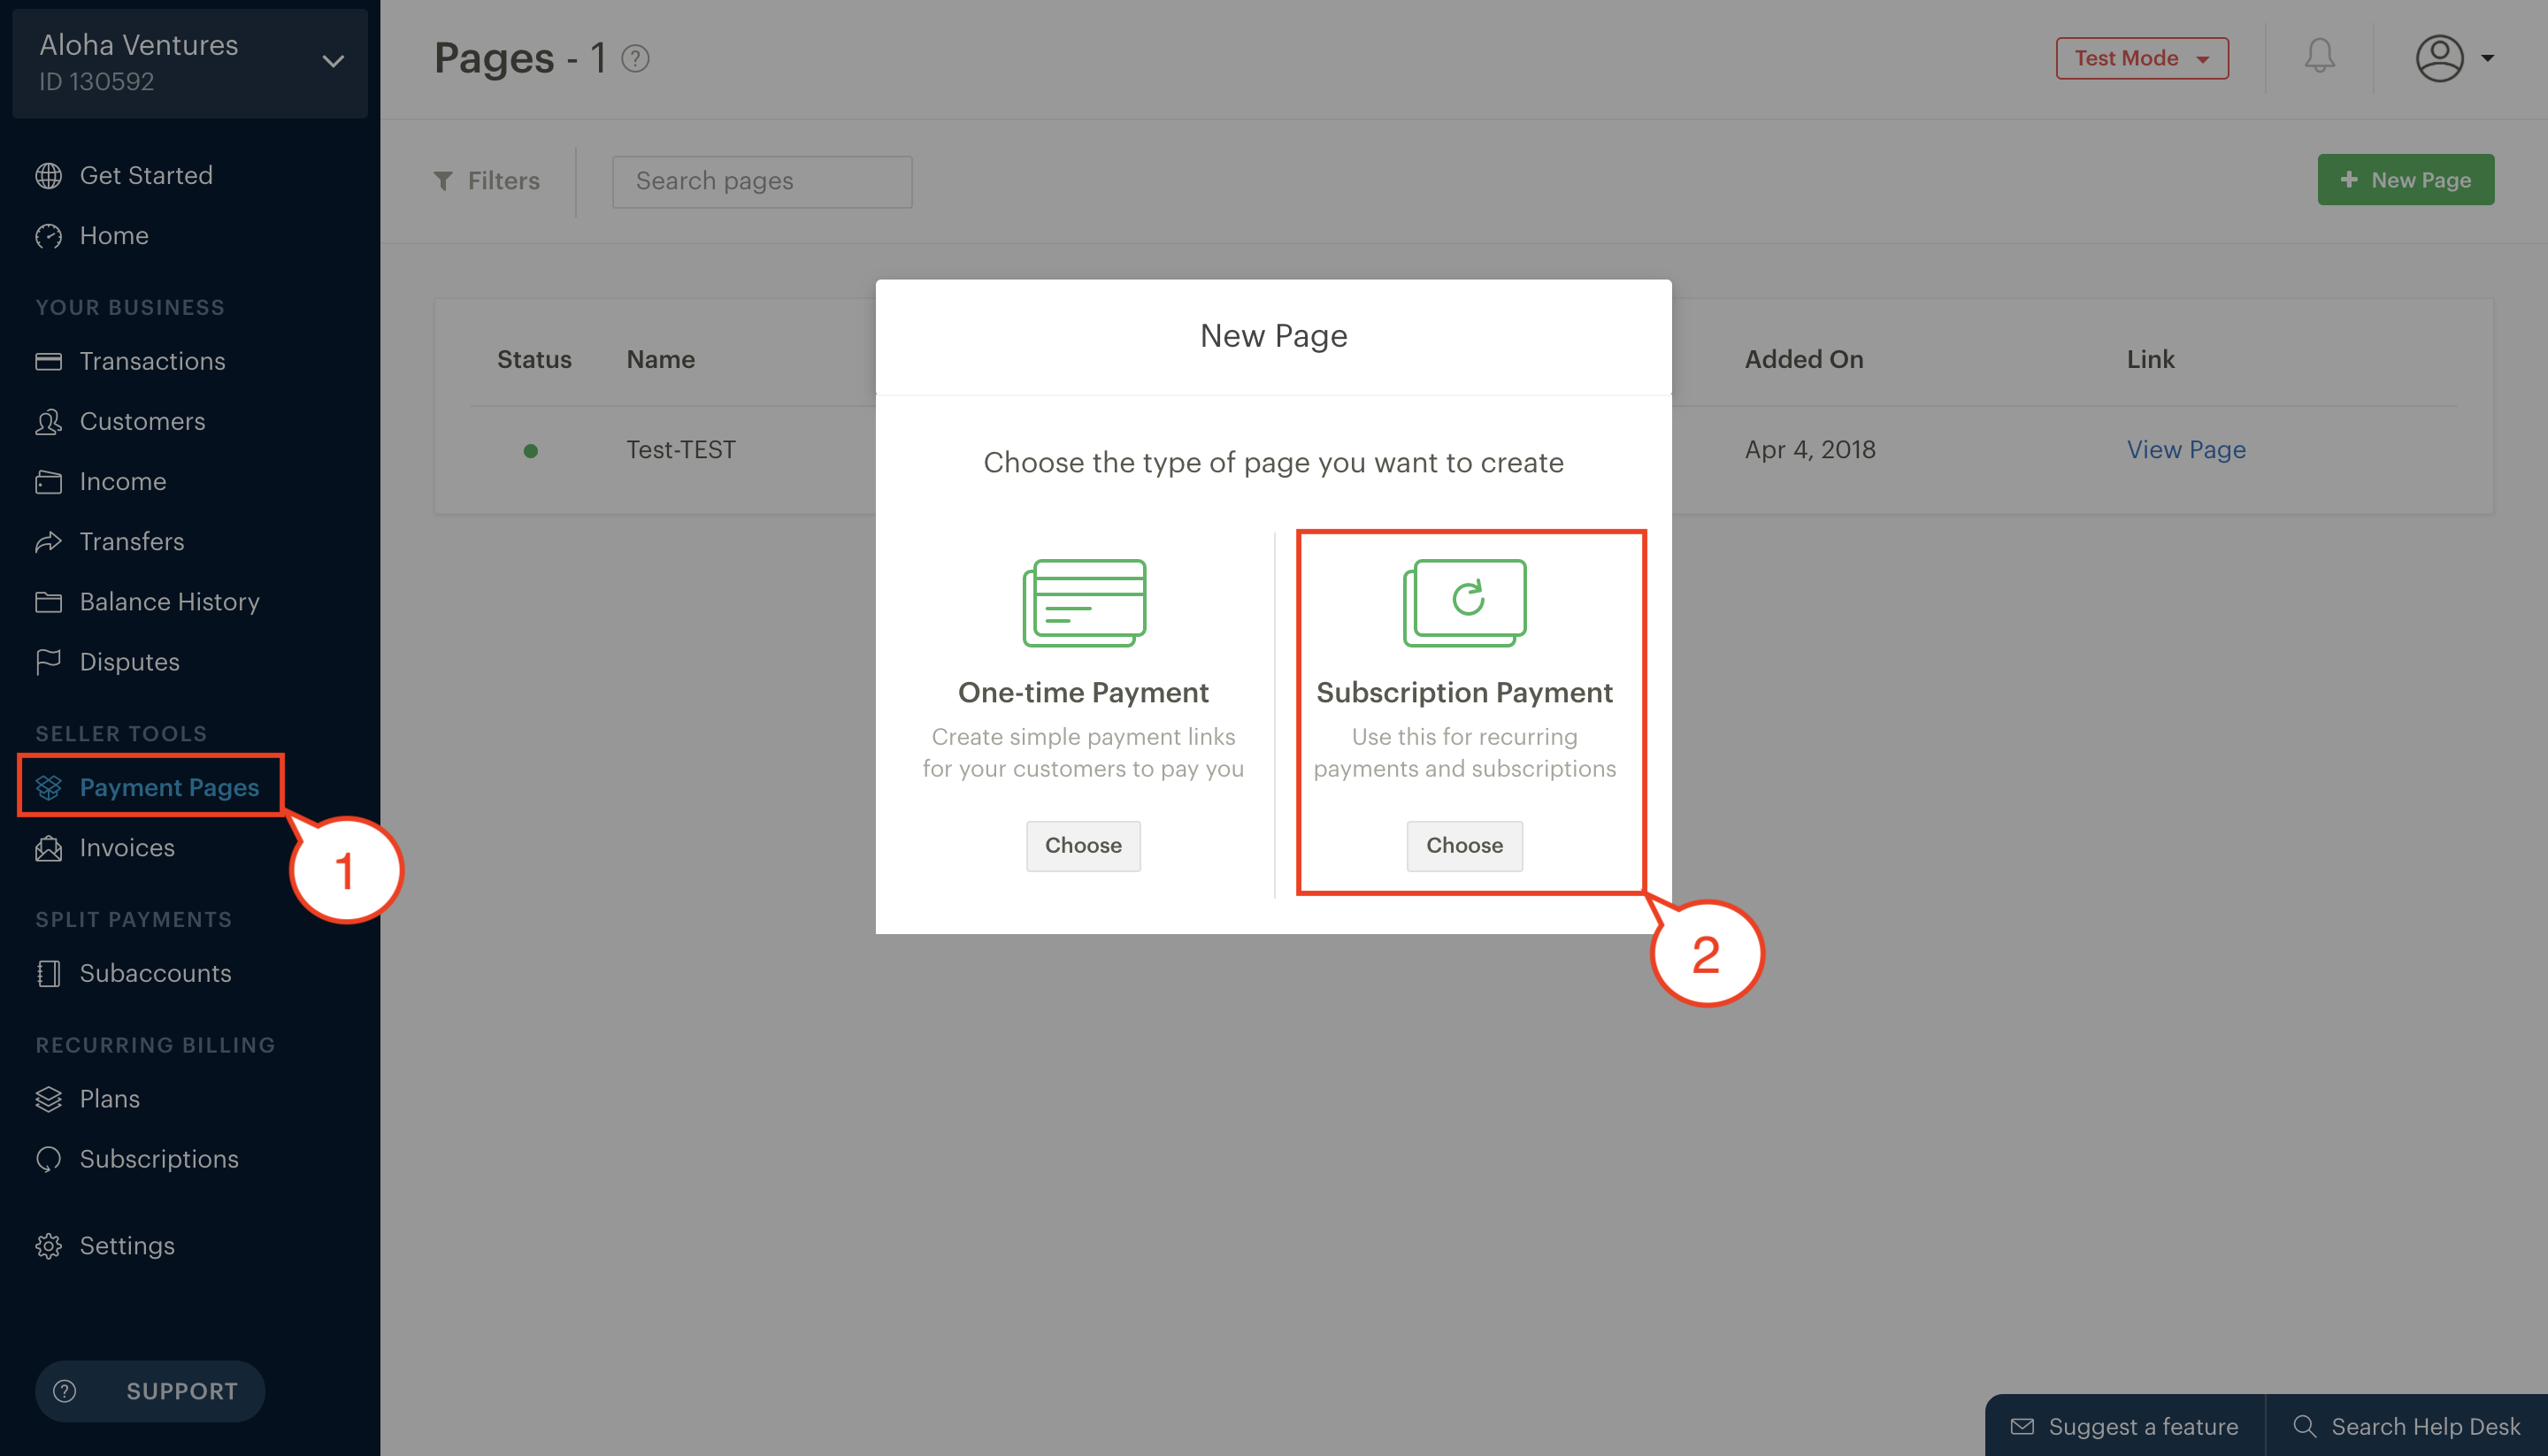Go to Home in the sidebar
This screenshot has height=1456, width=2548.
coord(93,236)
